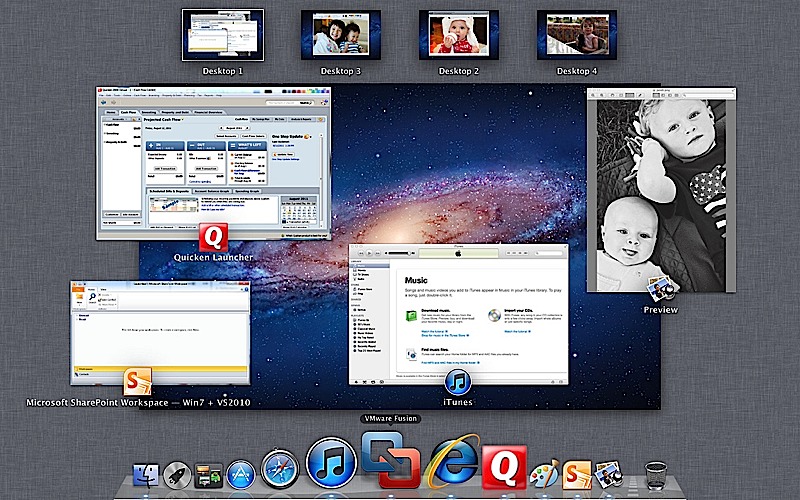
Task: Launch Safari from the Dock
Action: [279, 468]
